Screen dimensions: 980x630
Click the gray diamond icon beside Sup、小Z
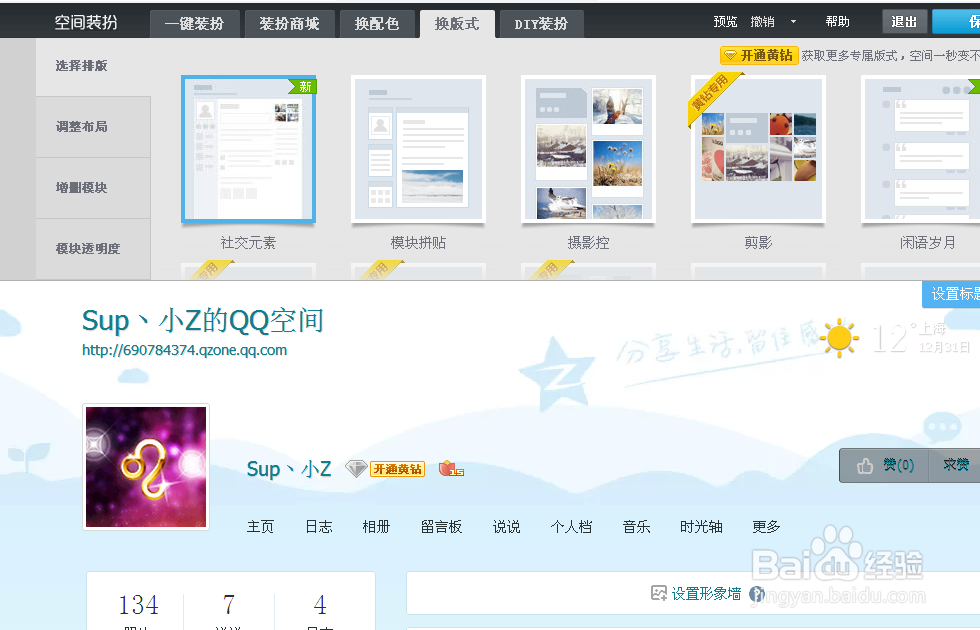[x=356, y=468]
